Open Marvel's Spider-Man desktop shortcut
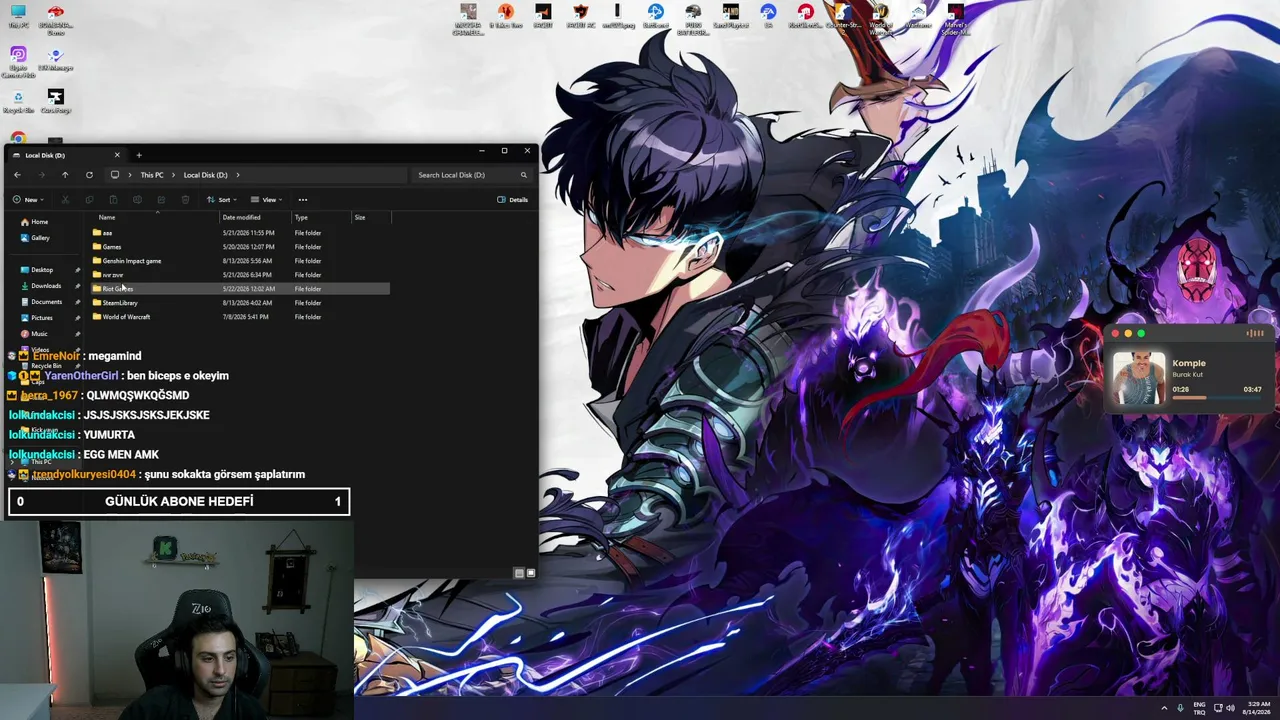This screenshot has height=720, width=1280. [x=956, y=18]
